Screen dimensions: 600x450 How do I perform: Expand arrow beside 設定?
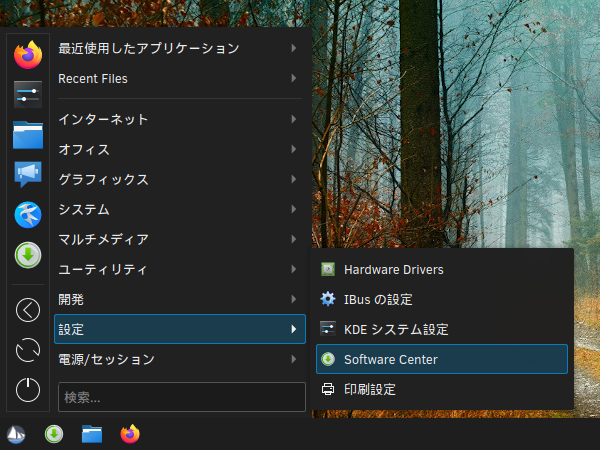click(x=293, y=329)
